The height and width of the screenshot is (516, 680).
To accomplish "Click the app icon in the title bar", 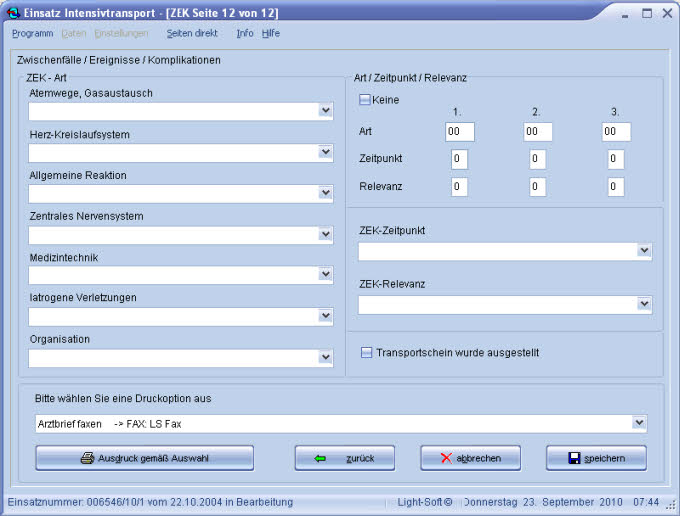I will (13, 13).
